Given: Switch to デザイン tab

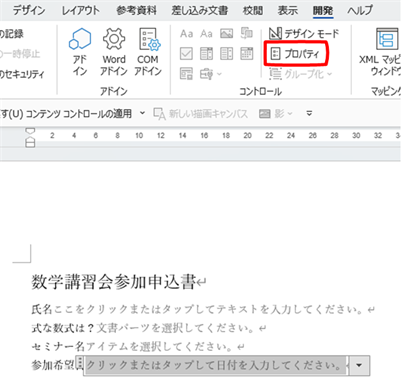Looking at the screenshot, I should pos(29,10).
